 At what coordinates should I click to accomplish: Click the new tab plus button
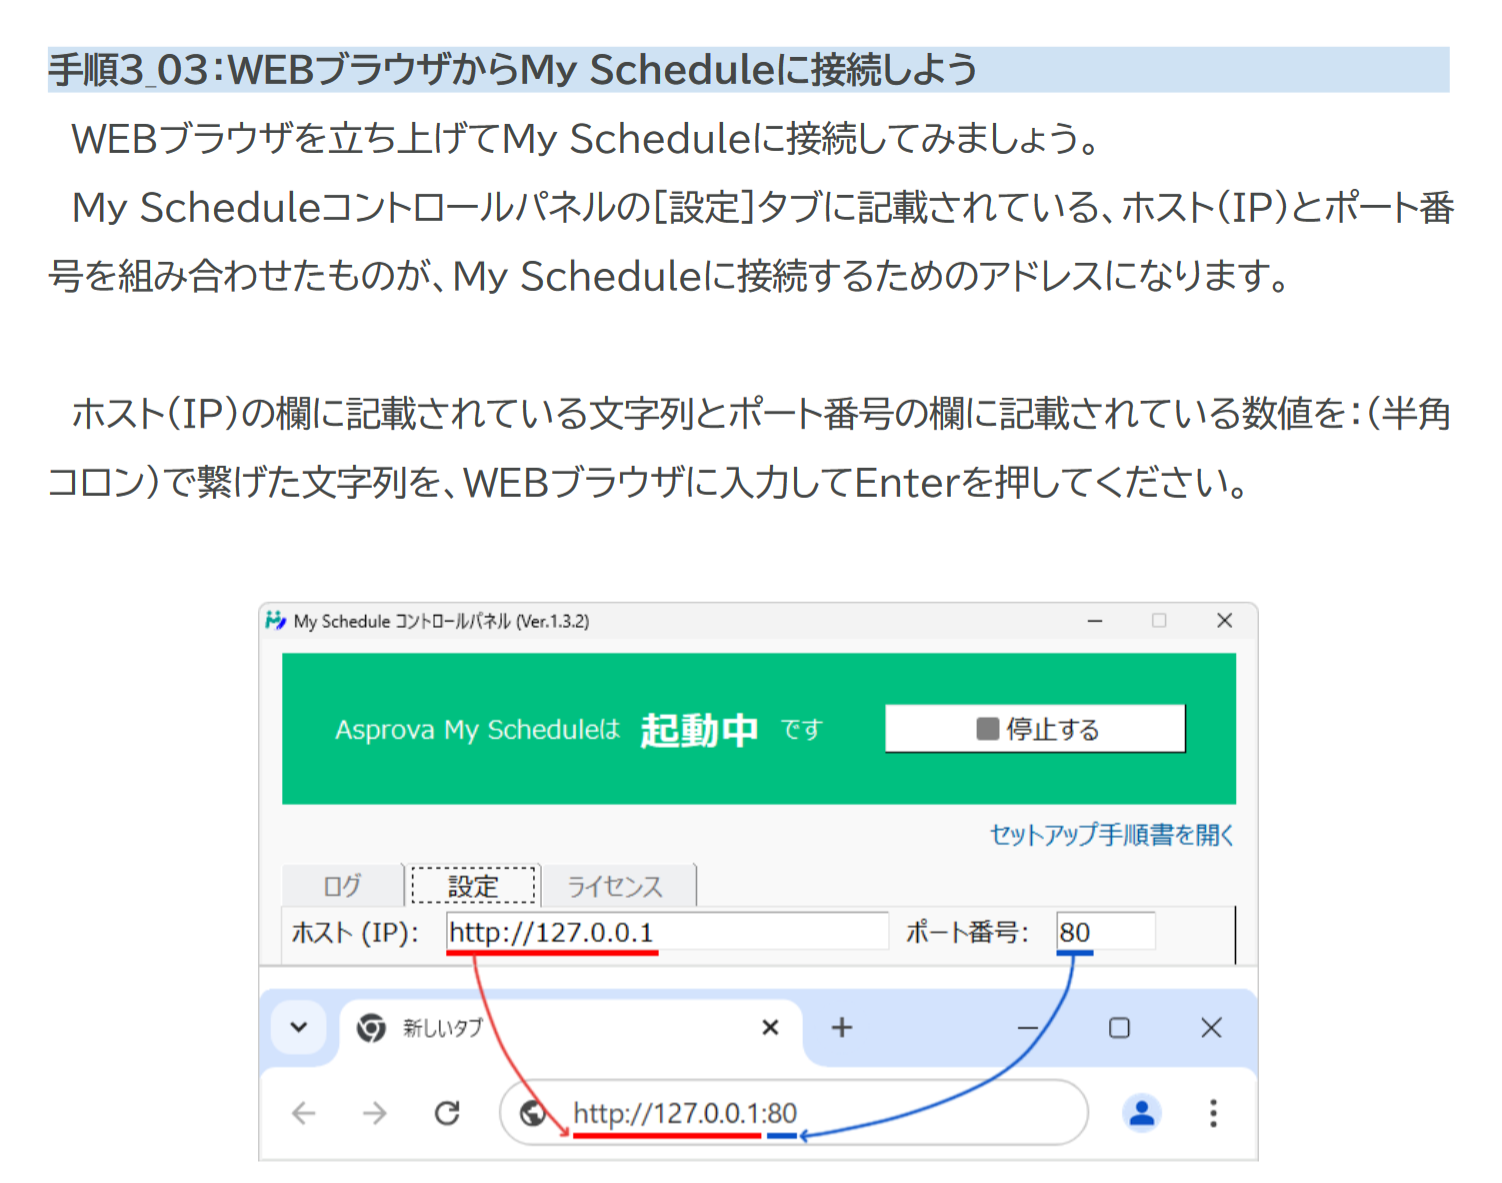841,1027
